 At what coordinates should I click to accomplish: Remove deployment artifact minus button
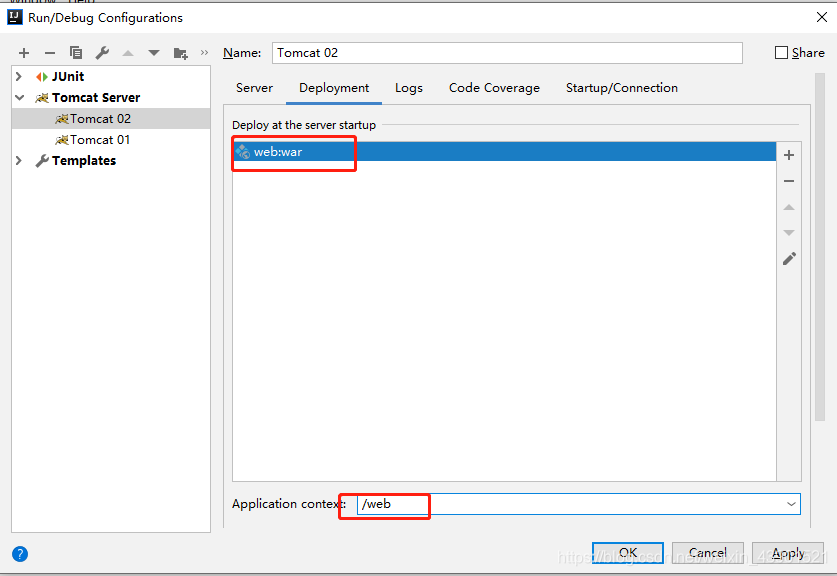coord(789,181)
